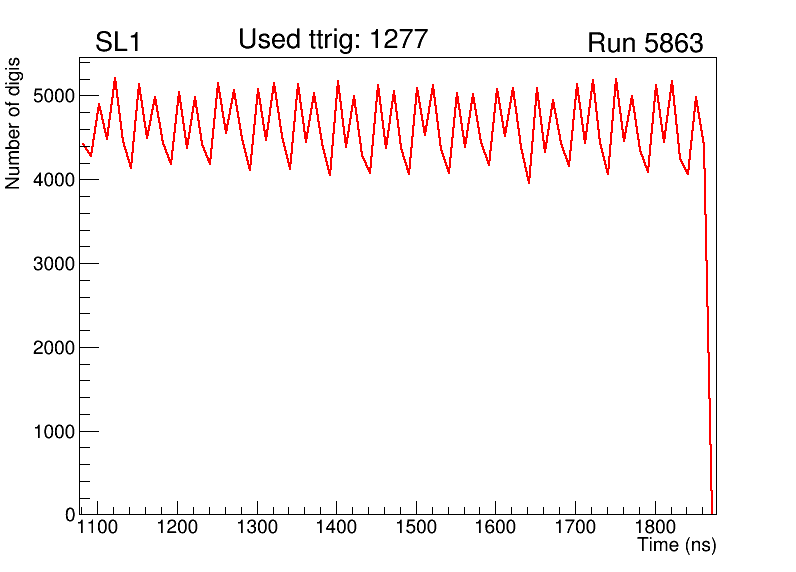
Task: Select the 'Used ttrig: 1277' plot title
Action: [x=333, y=40]
